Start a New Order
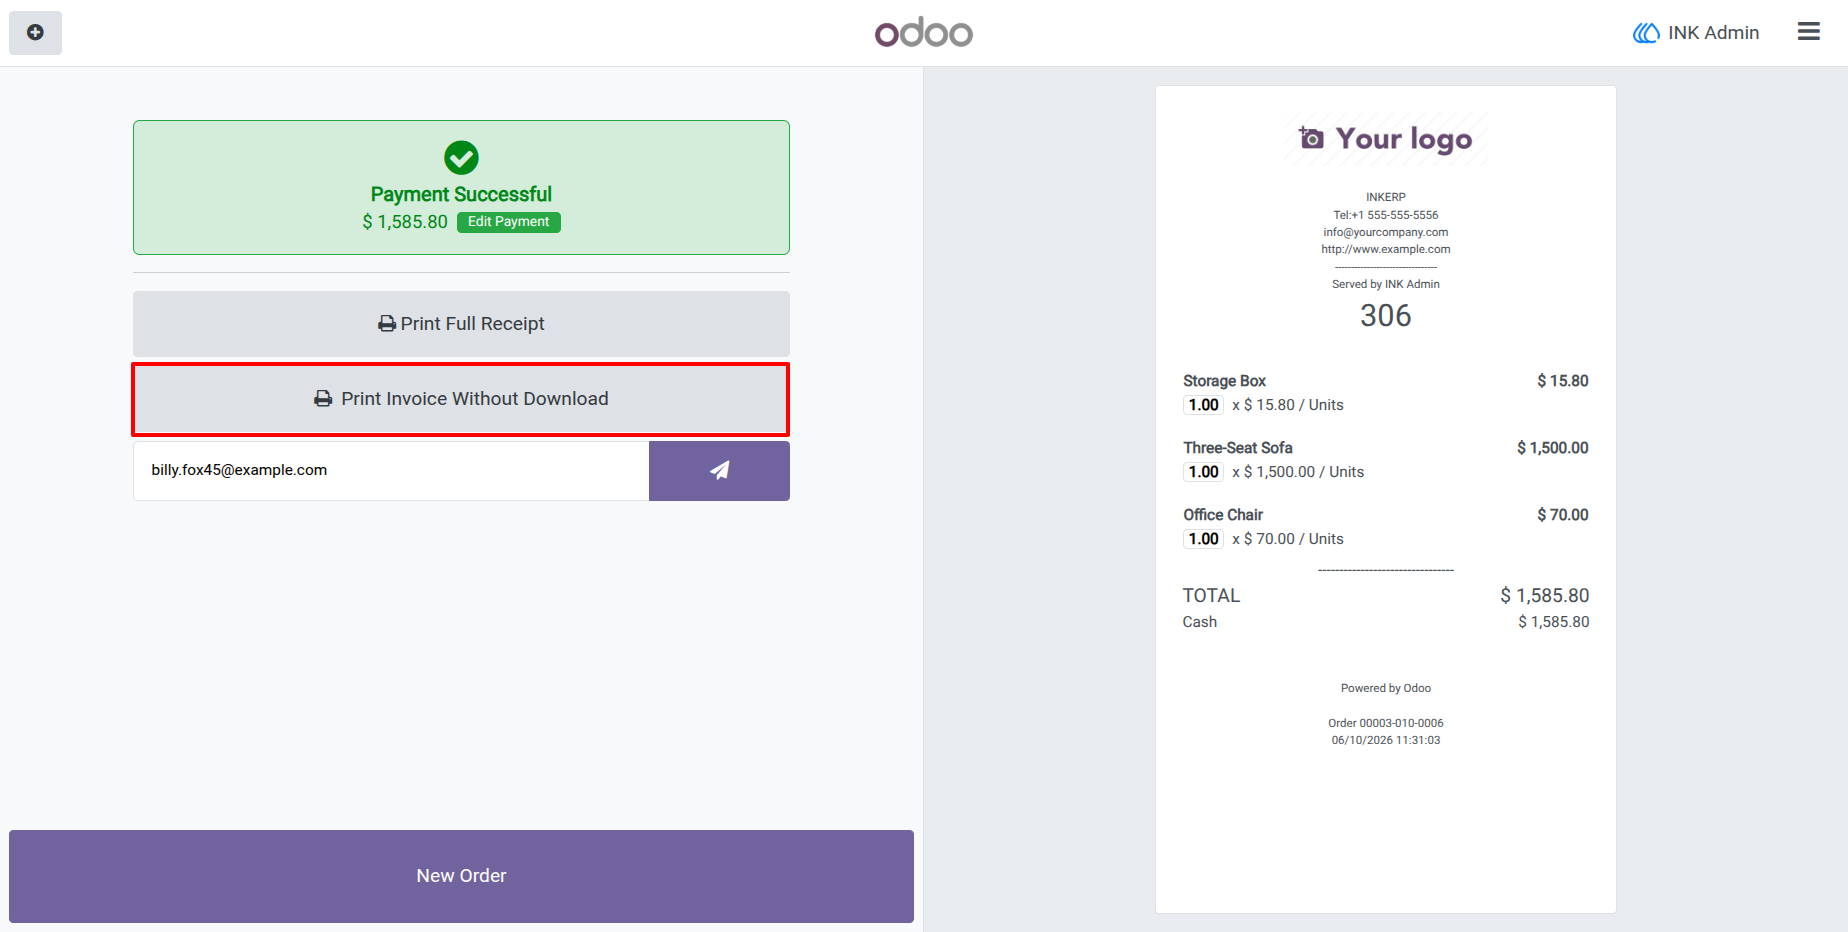1848x932 pixels. click(461, 876)
